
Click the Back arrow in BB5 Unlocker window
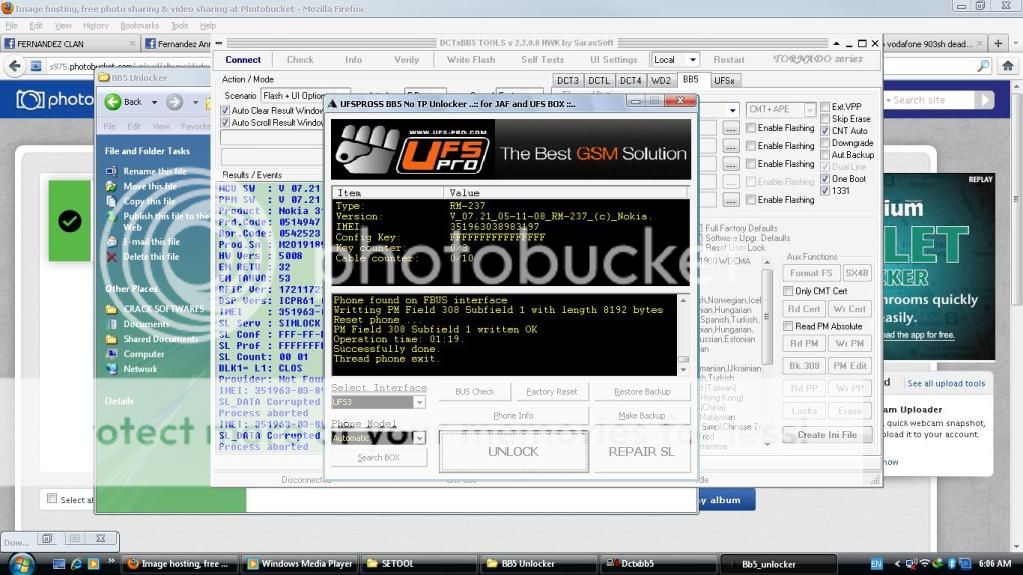coord(113,102)
